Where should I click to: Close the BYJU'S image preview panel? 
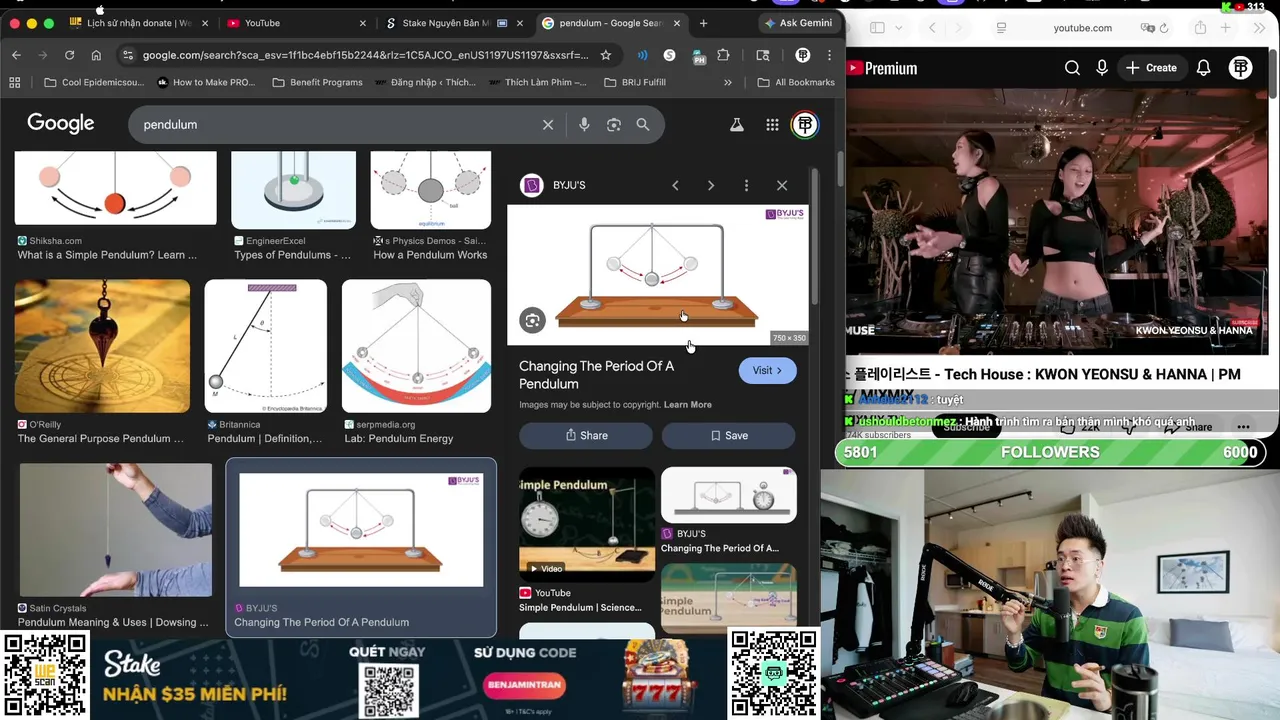coord(782,185)
